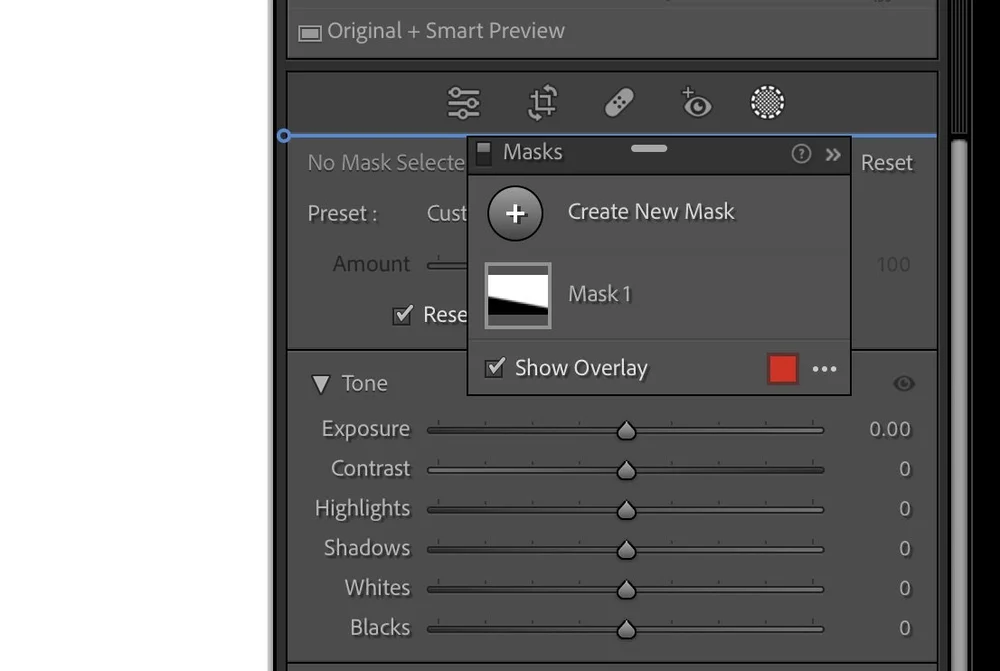Toggle Masks panel switch at header left

pos(484,154)
